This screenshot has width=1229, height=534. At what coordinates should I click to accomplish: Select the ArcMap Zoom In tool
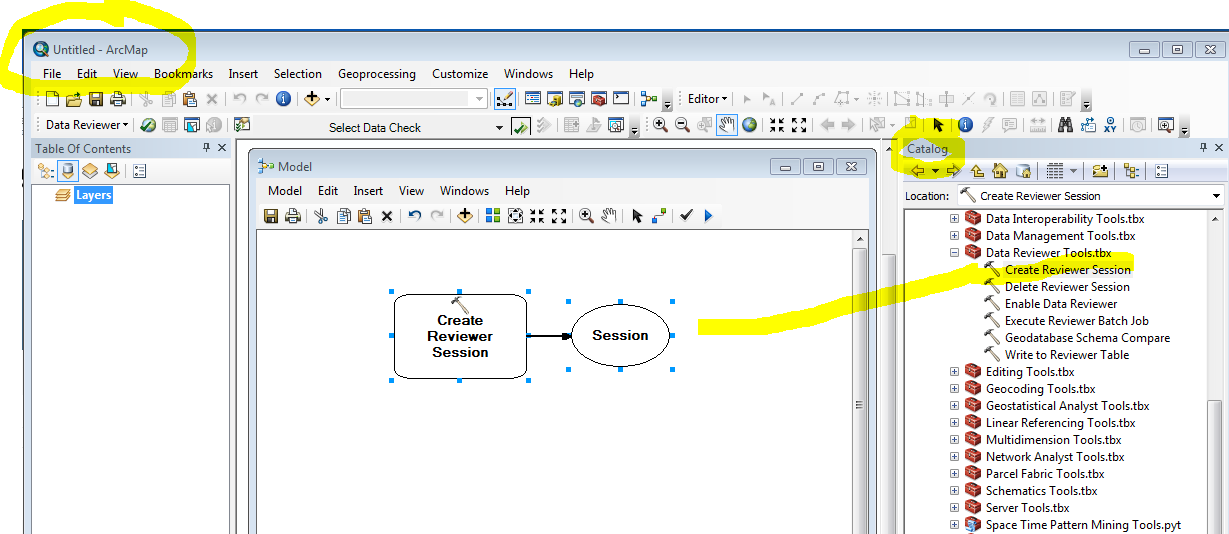click(x=661, y=125)
